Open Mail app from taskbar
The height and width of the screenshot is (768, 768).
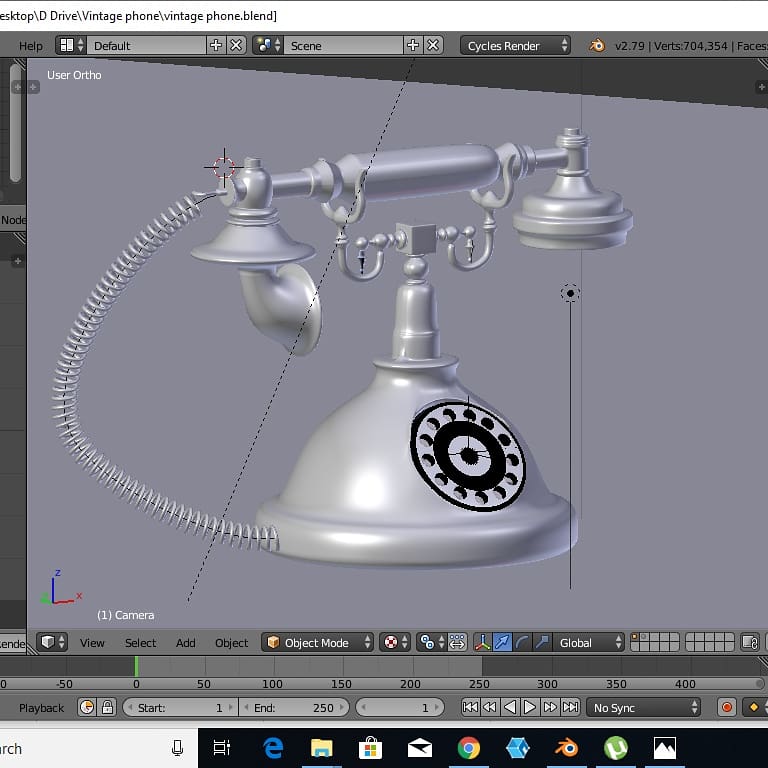tap(420, 748)
